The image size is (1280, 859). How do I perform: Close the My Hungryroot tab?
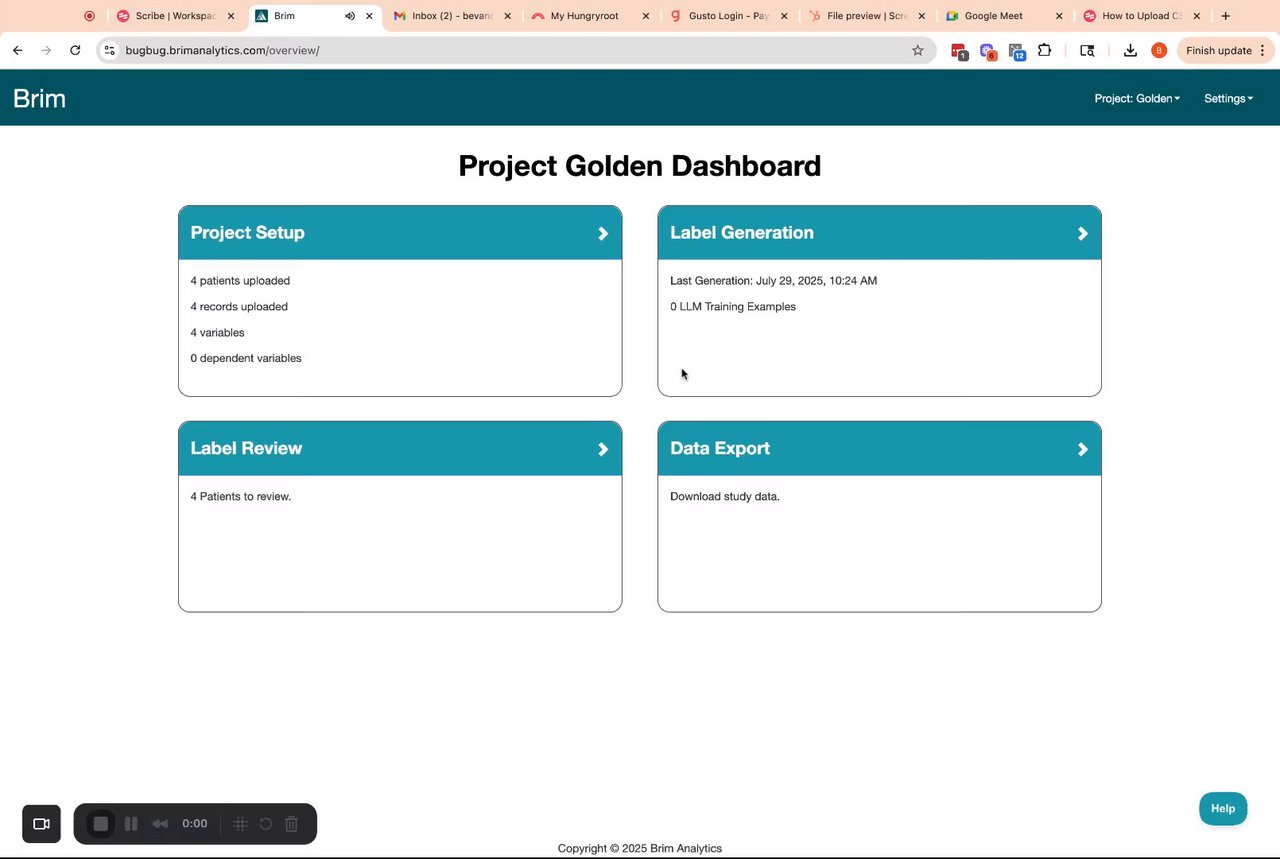pos(646,16)
